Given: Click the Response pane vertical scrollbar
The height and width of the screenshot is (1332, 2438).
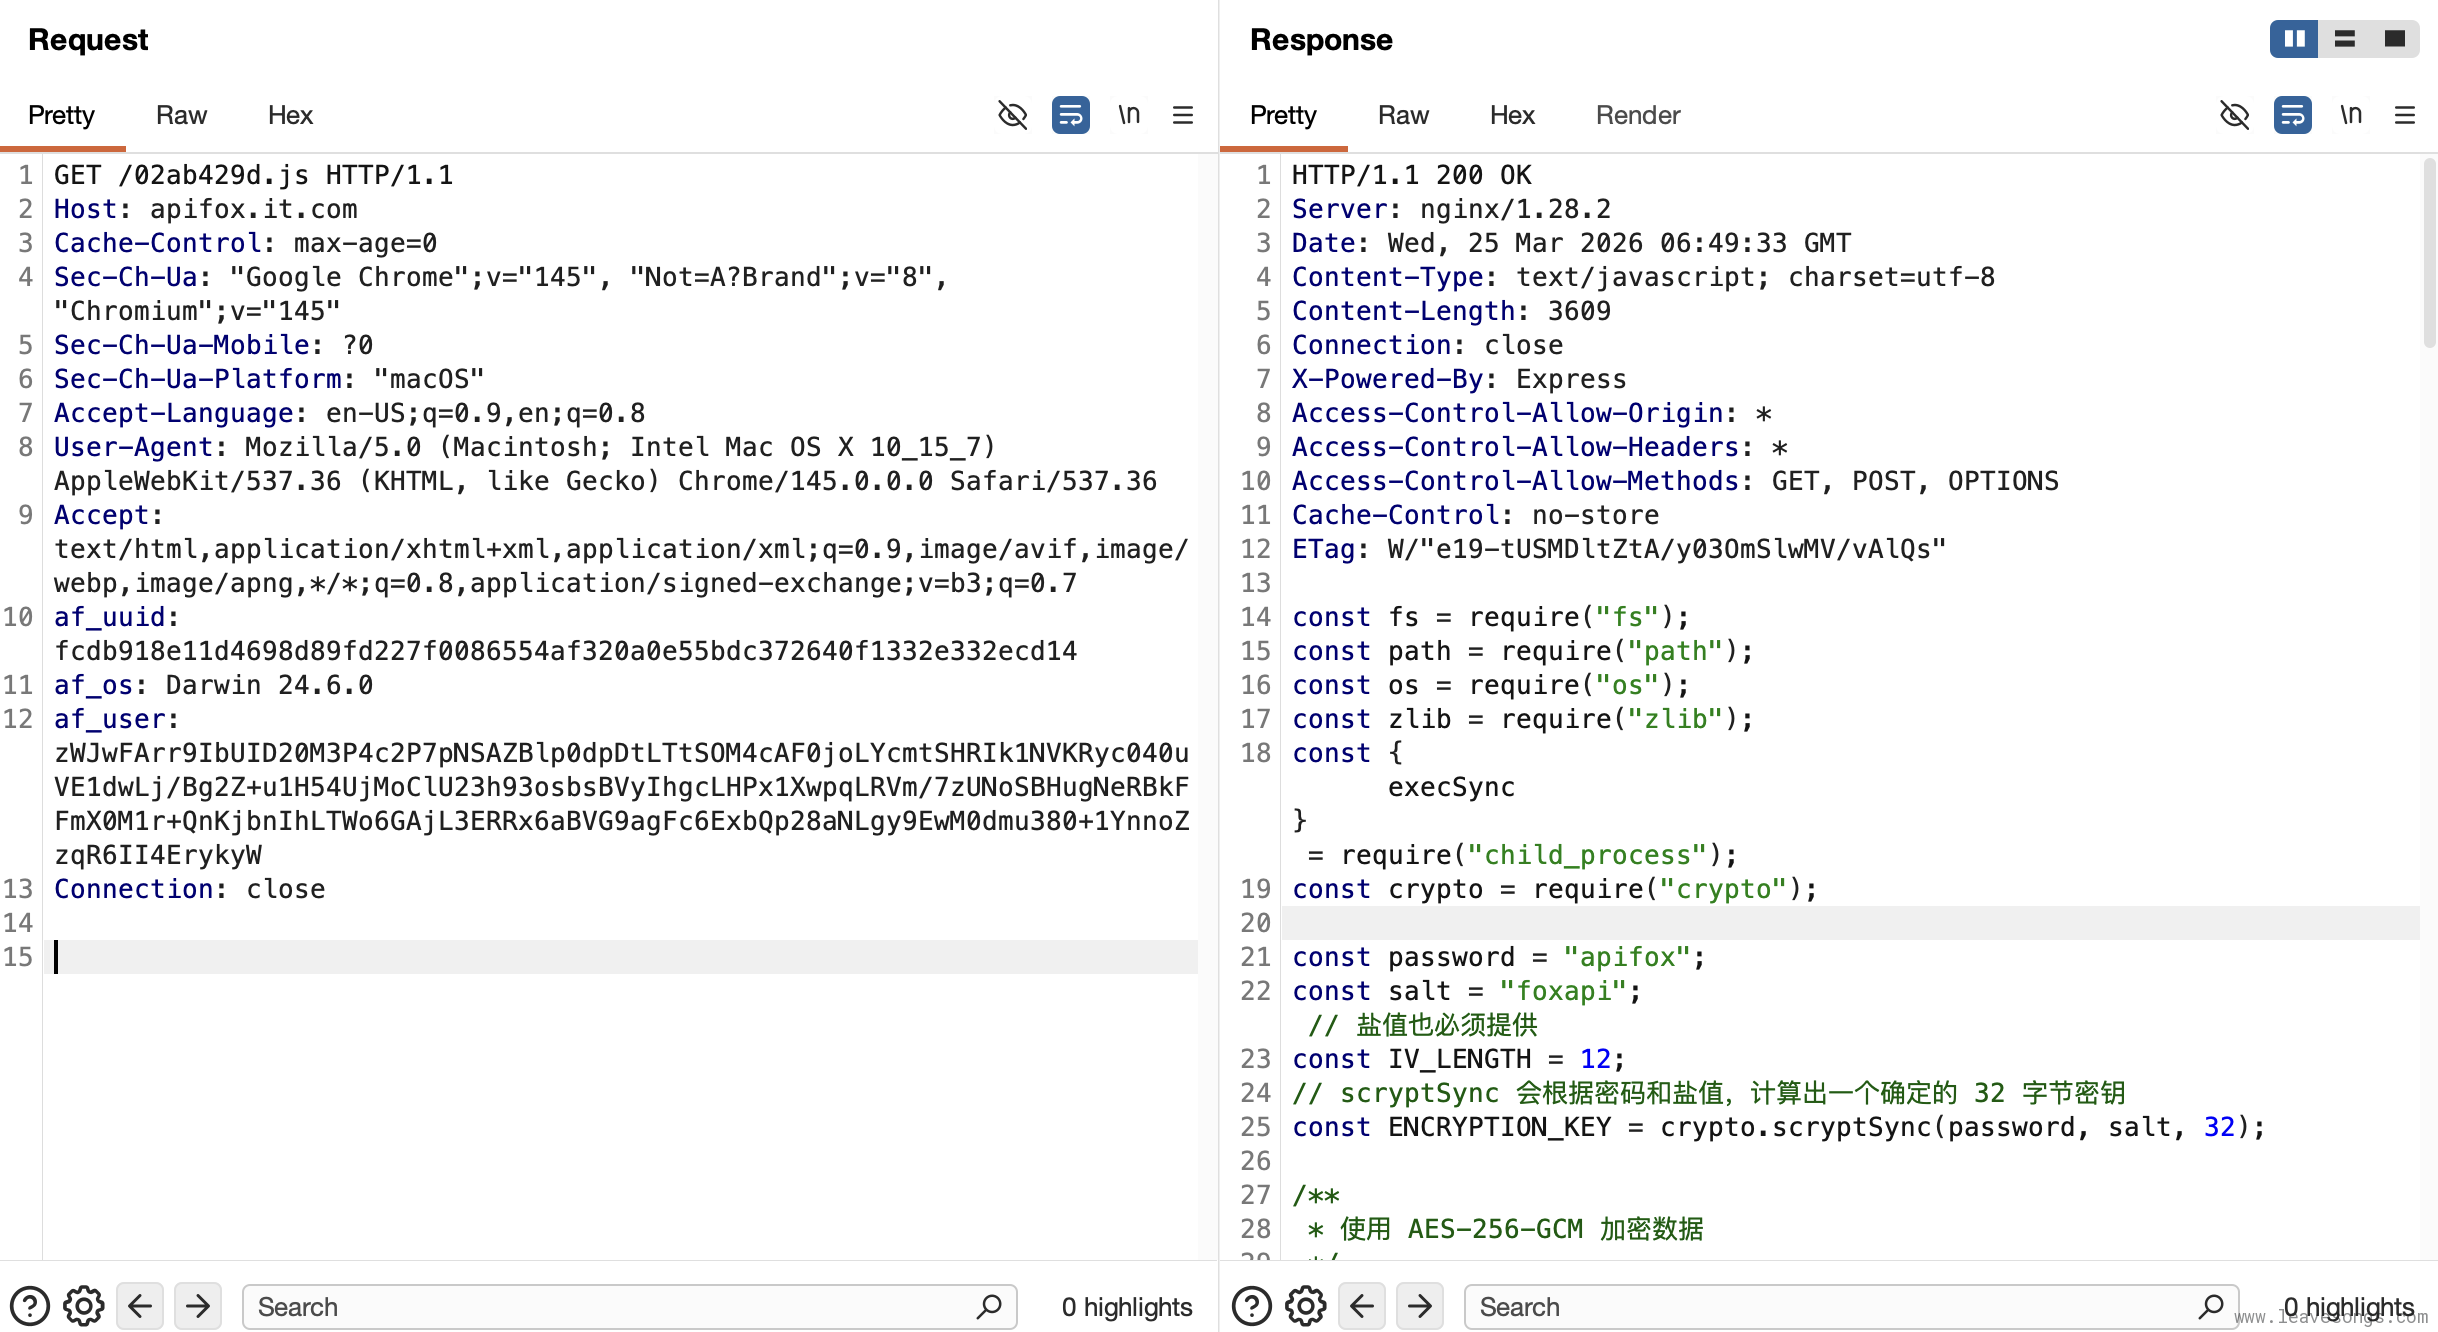Looking at the screenshot, I should point(2429,255).
